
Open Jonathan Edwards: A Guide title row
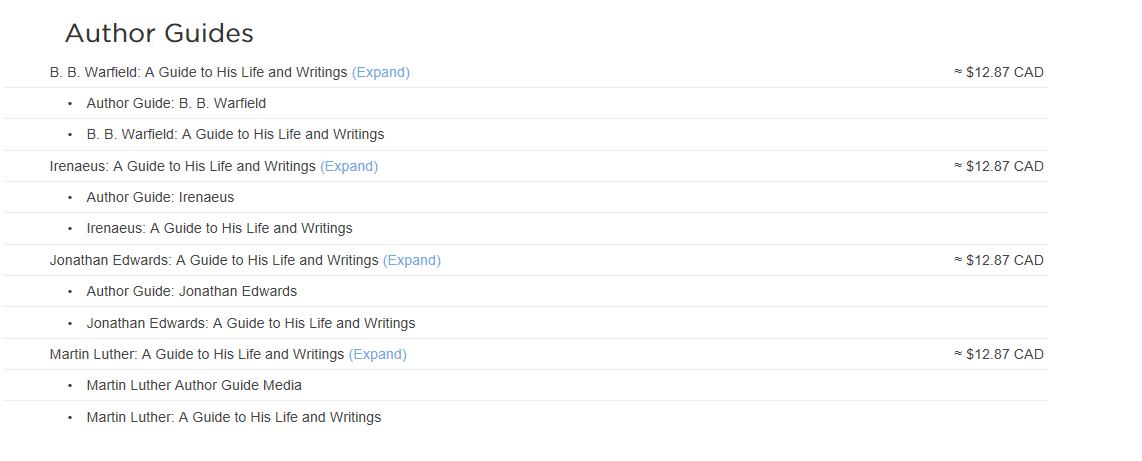(214, 260)
